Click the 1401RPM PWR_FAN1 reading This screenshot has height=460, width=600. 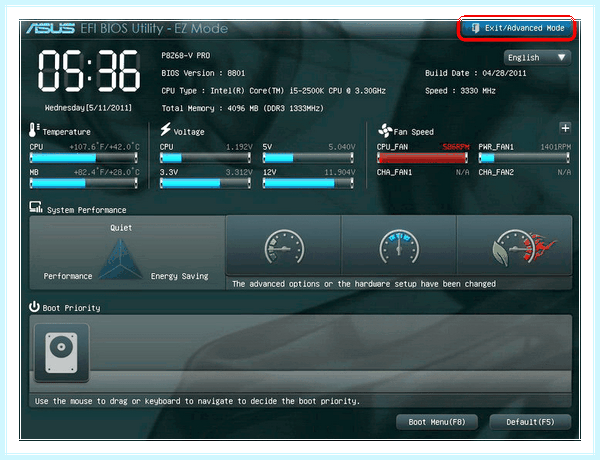point(556,147)
